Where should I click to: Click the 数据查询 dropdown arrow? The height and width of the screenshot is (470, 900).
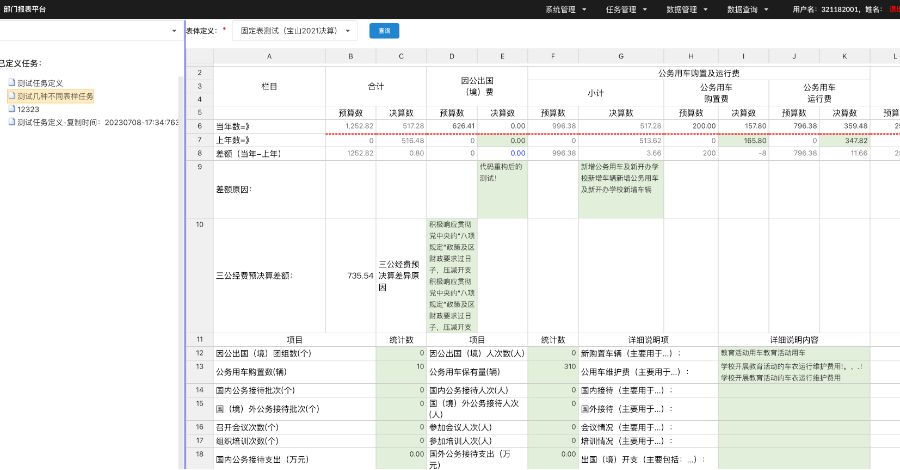pos(766,10)
